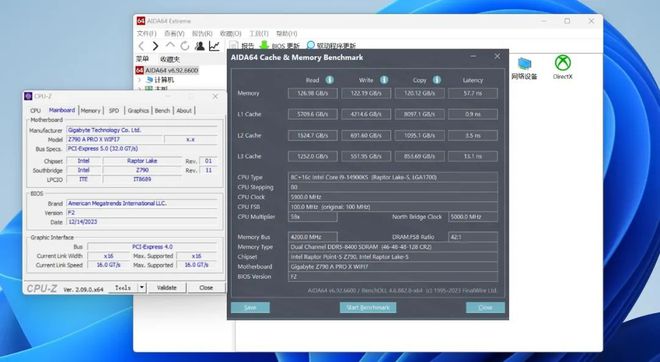The height and width of the screenshot is (362, 660).
Task: Click the forward navigation arrow in AIDA64 toolbar
Action: pos(155,46)
